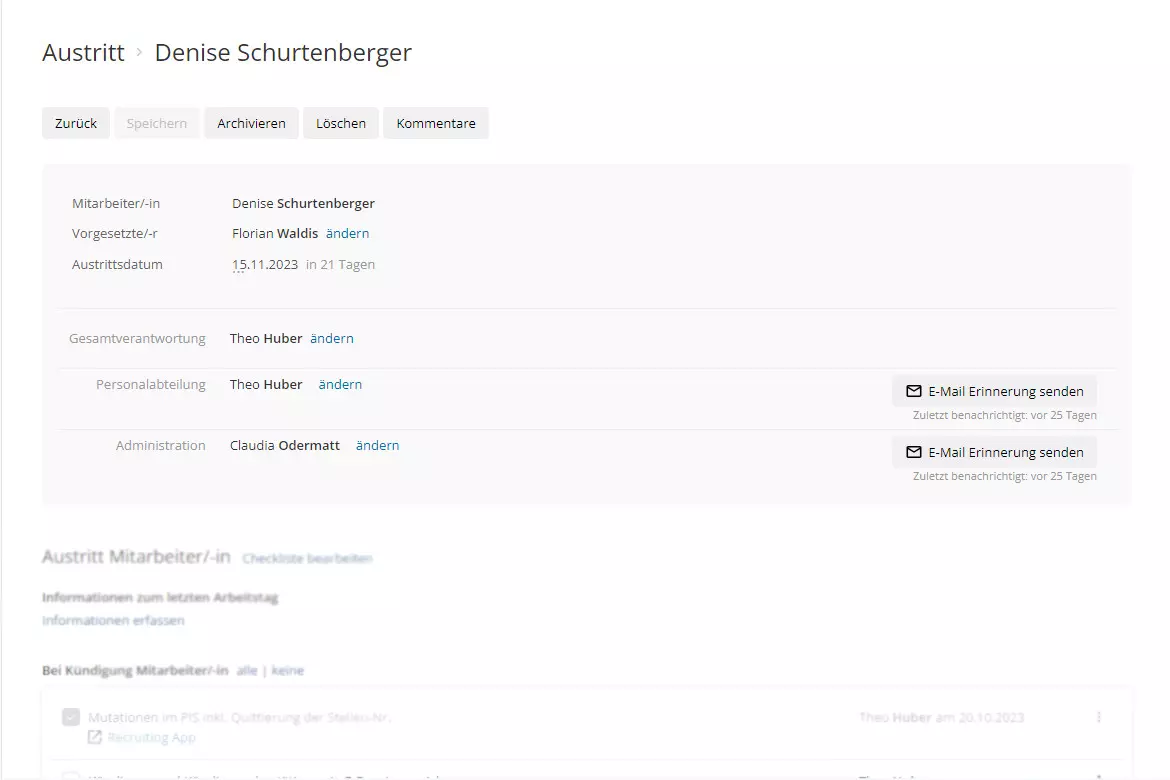Image resolution: width=1170 pixels, height=780 pixels.
Task: Select keine under Bei Kündigung
Action: coord(288,670)
